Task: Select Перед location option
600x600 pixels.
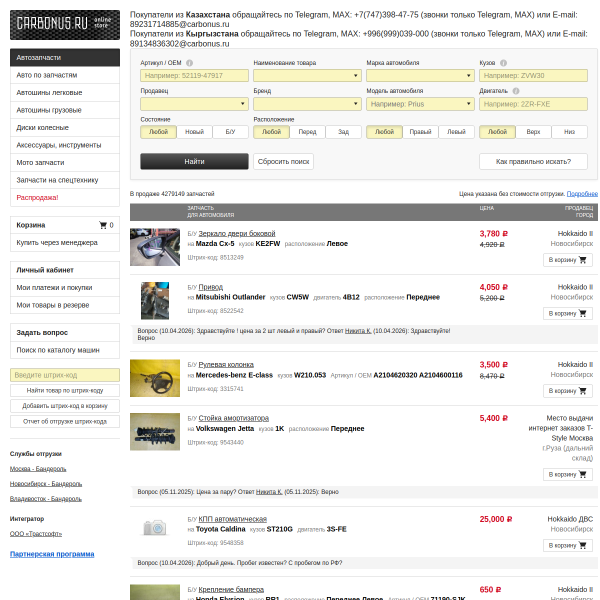Action: pos(307,132)
